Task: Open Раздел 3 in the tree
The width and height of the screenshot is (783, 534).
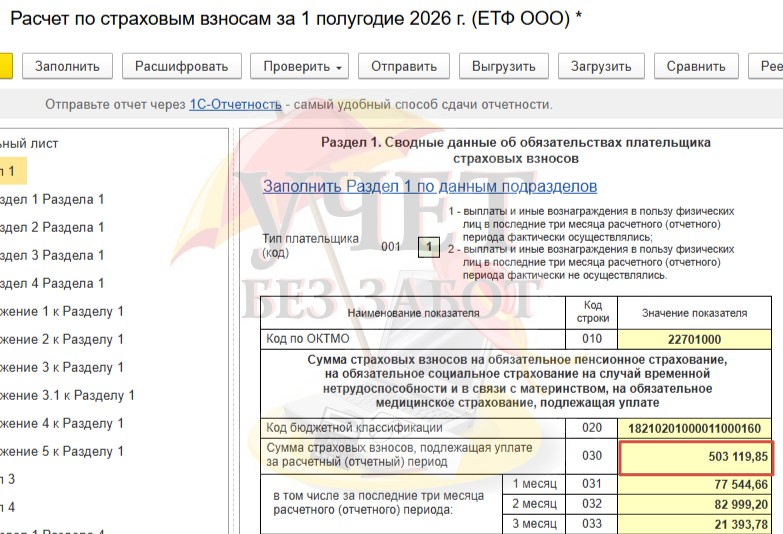Action: (7, 479)
